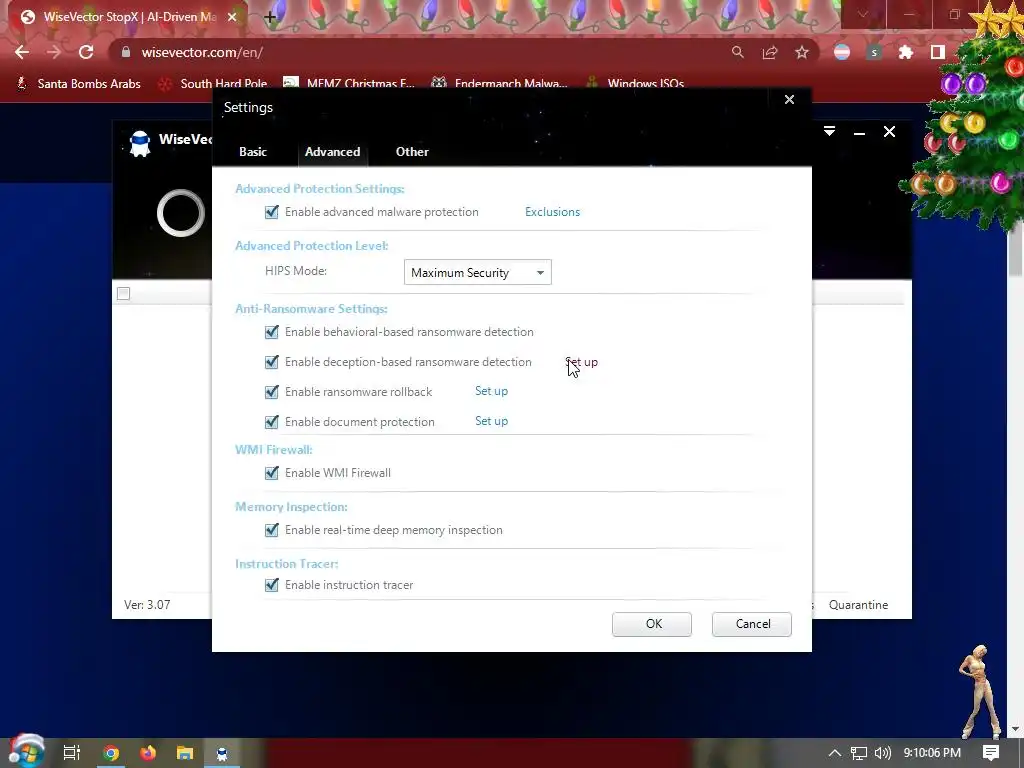Toggle Enable WMI Firewall checkbox

click(x=272, y=473)
